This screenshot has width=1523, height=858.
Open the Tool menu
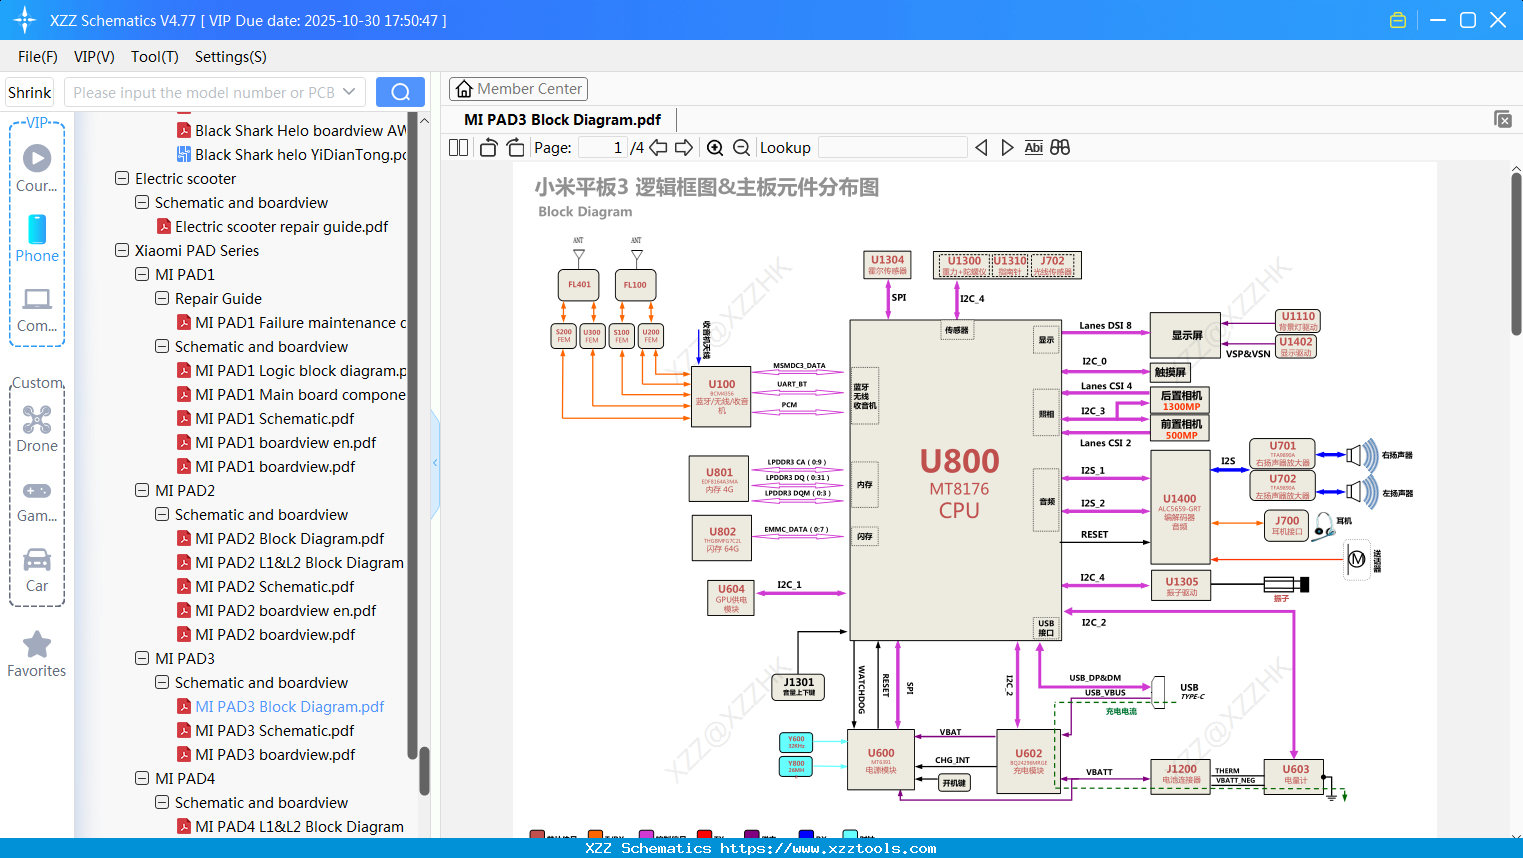154,57
